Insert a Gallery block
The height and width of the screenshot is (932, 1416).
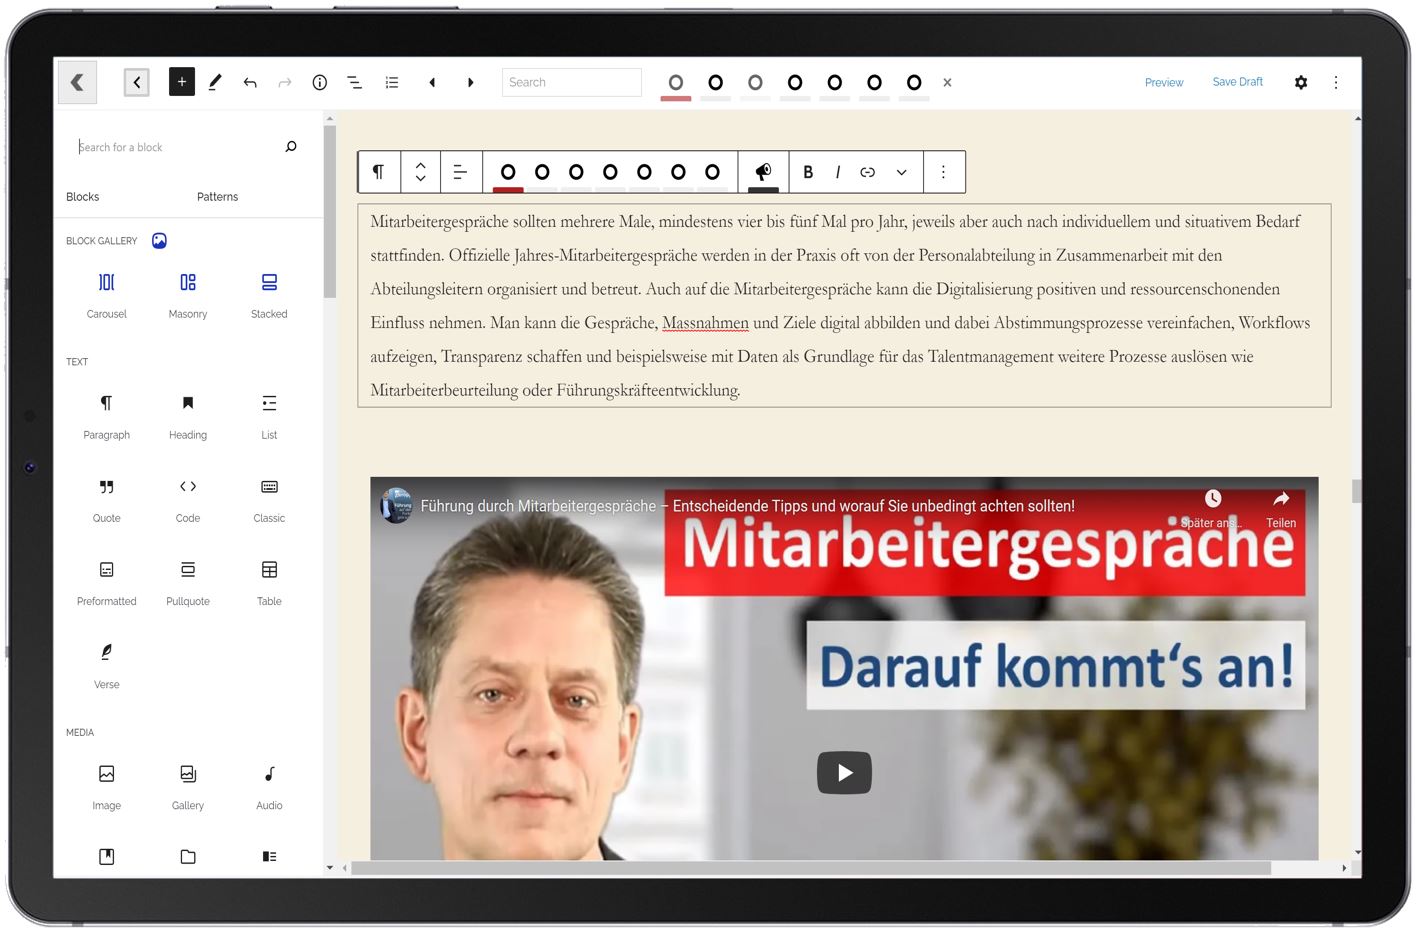(x=188, y=787)
